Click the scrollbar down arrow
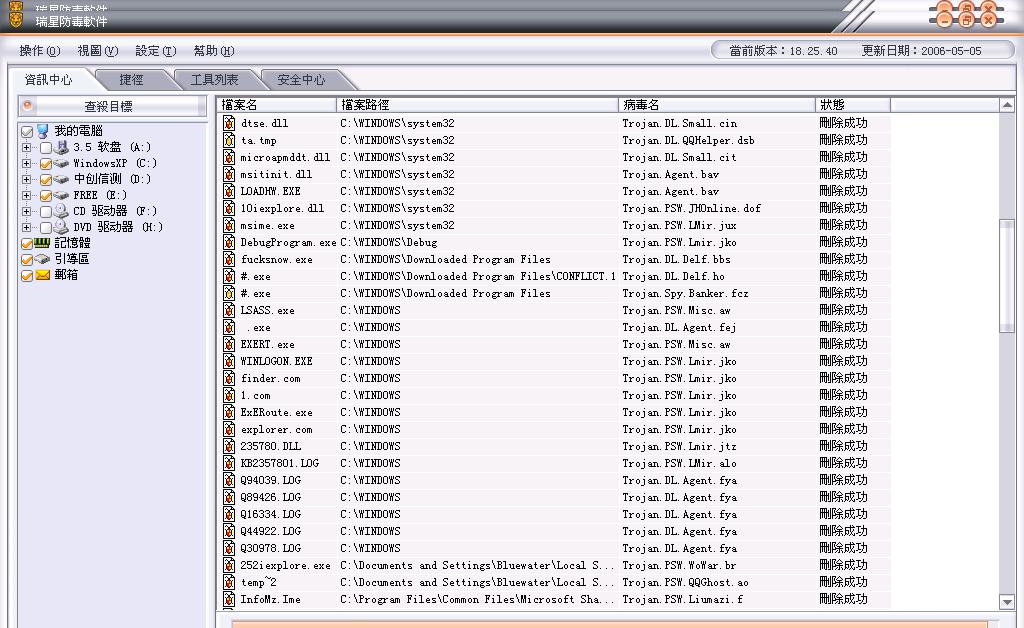Image resolution: width=1024 pixels, height=628 pixels. click(1007, 602)
